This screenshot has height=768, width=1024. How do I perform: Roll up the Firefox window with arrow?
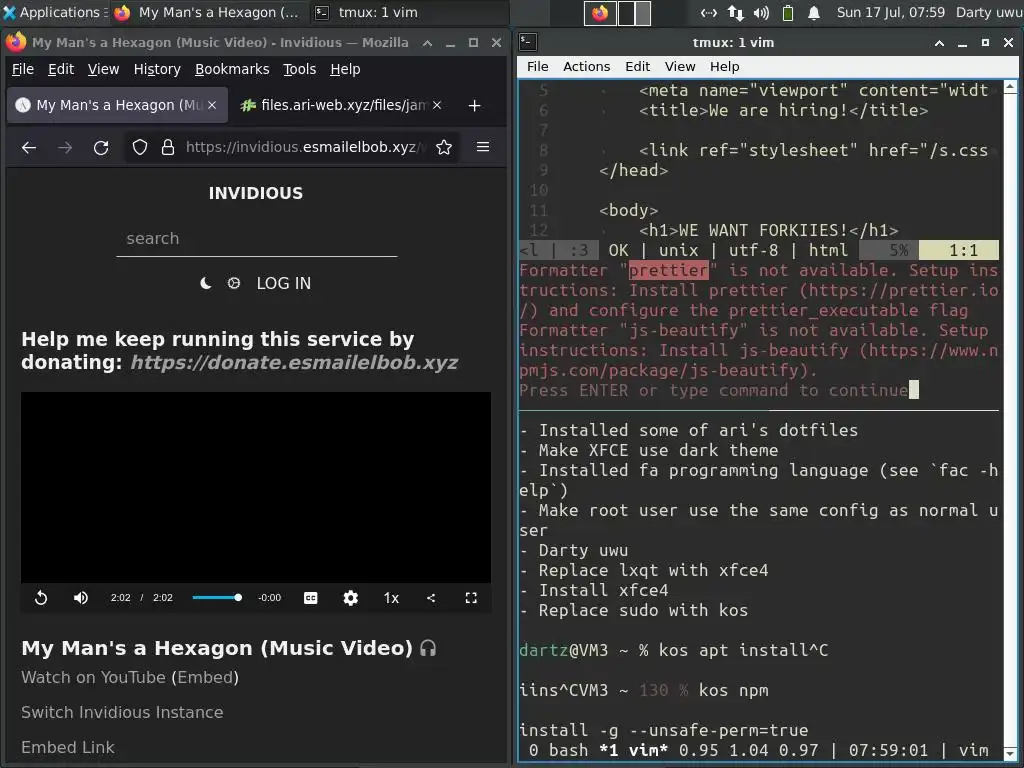427,43
